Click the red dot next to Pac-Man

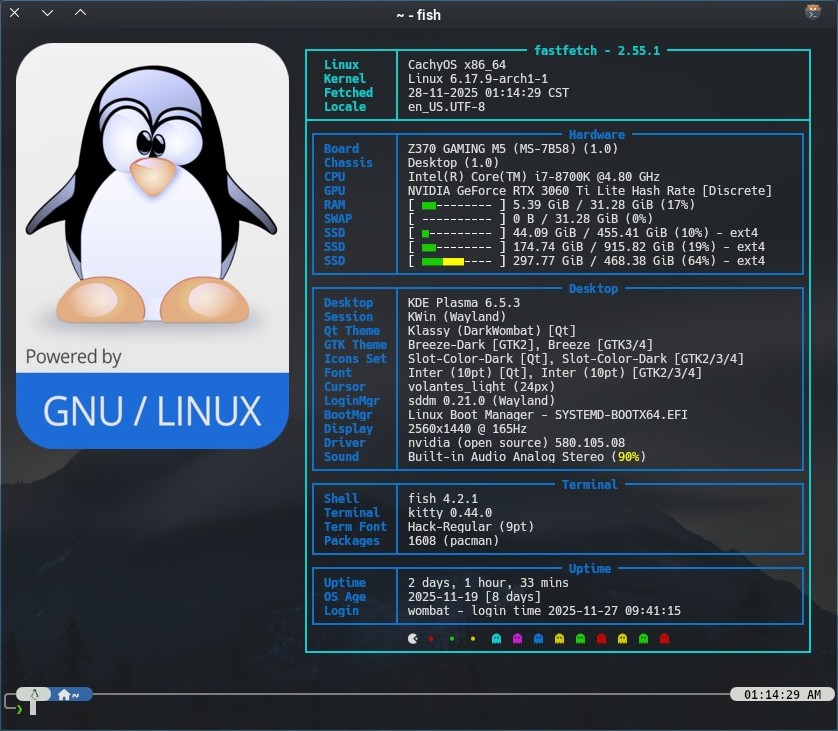point(431,637)
